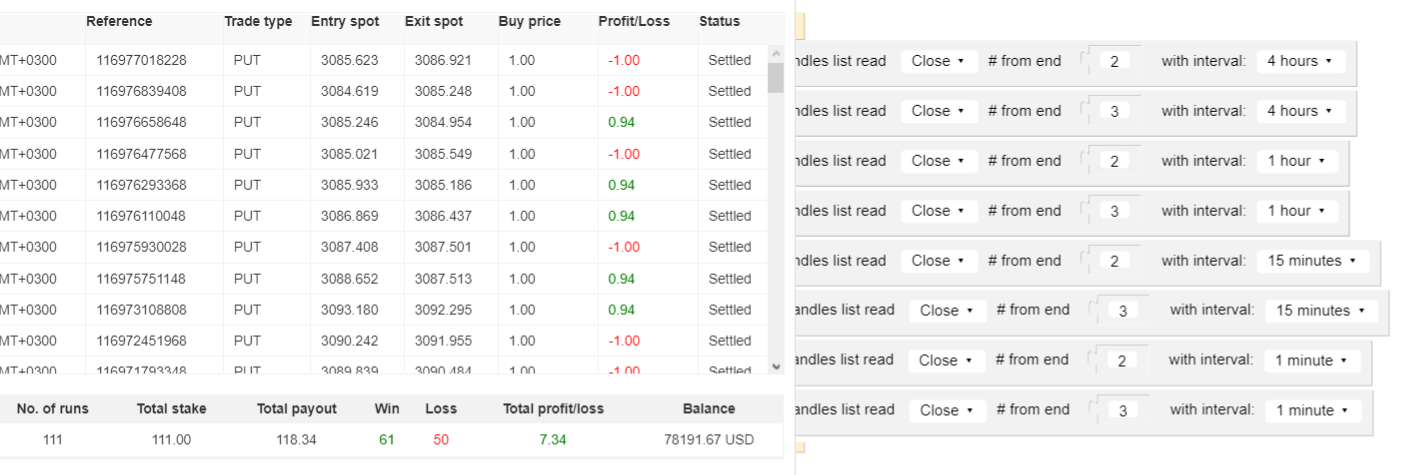Image resolution: width=1421 pixels, height=475 pixels.
Task: Select reference number 116977018228
Action: 141,60
